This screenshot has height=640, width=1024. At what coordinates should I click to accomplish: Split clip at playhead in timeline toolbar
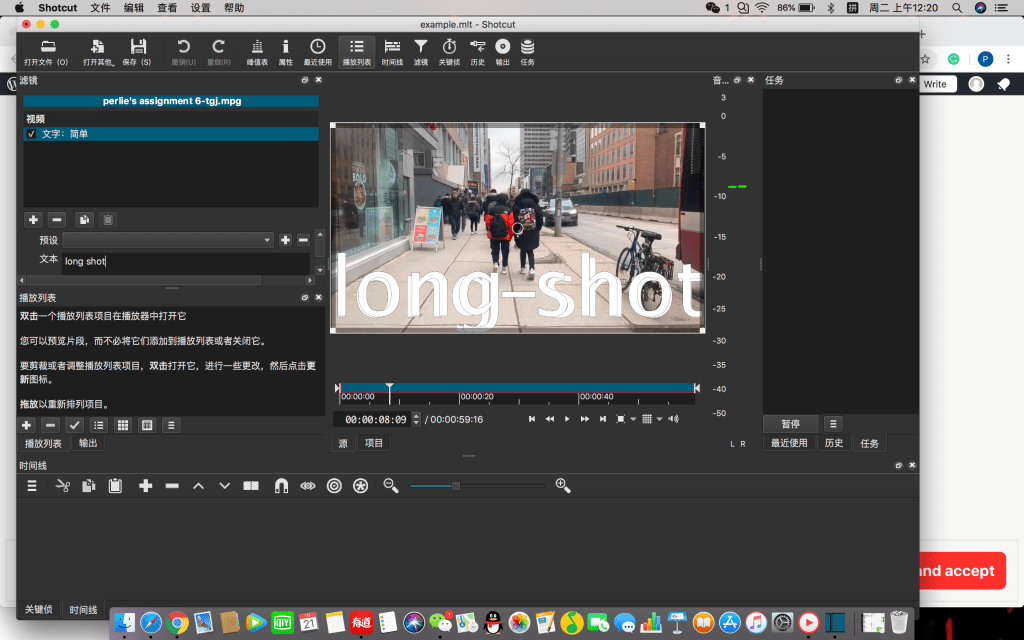(x=251, y=486)
